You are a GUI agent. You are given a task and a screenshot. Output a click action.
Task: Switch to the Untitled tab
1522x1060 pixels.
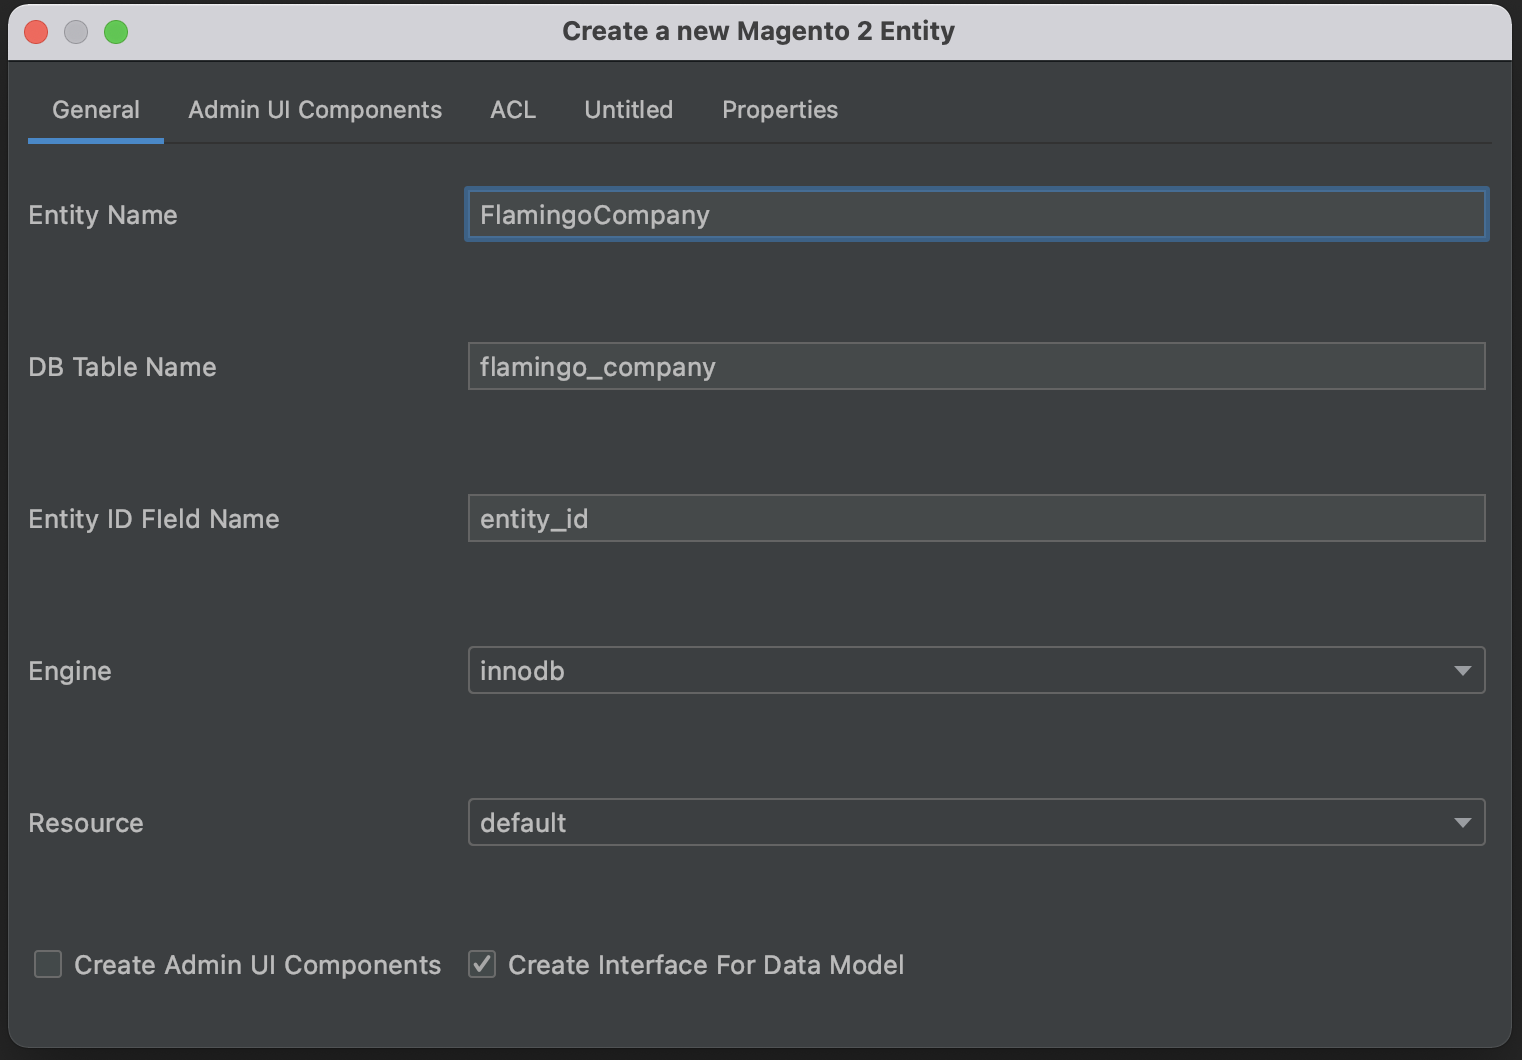click(x=629, y=110)
